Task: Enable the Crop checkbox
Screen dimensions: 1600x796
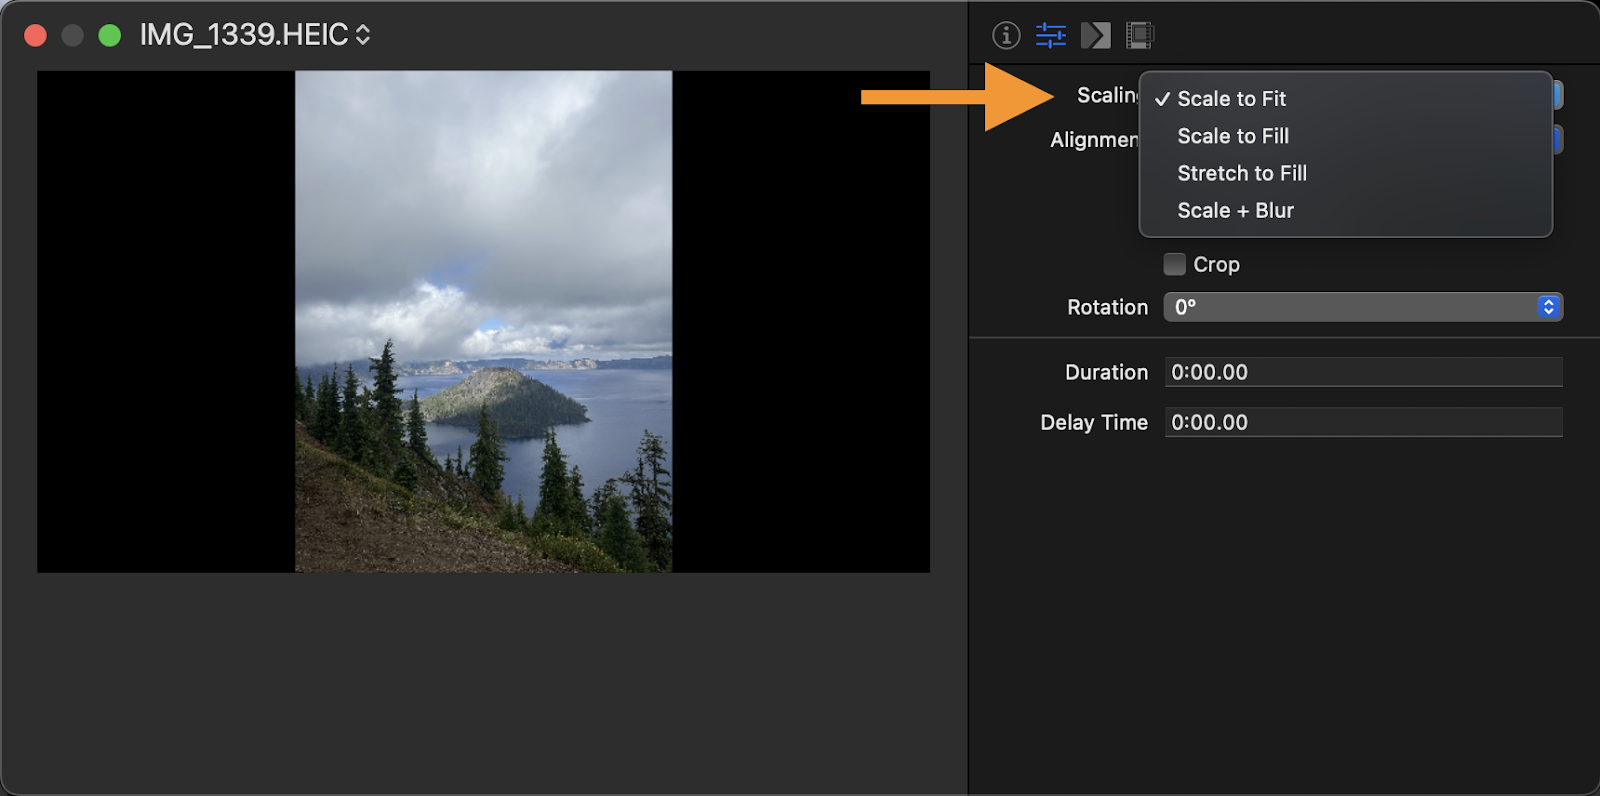Action: [1175, 264]
